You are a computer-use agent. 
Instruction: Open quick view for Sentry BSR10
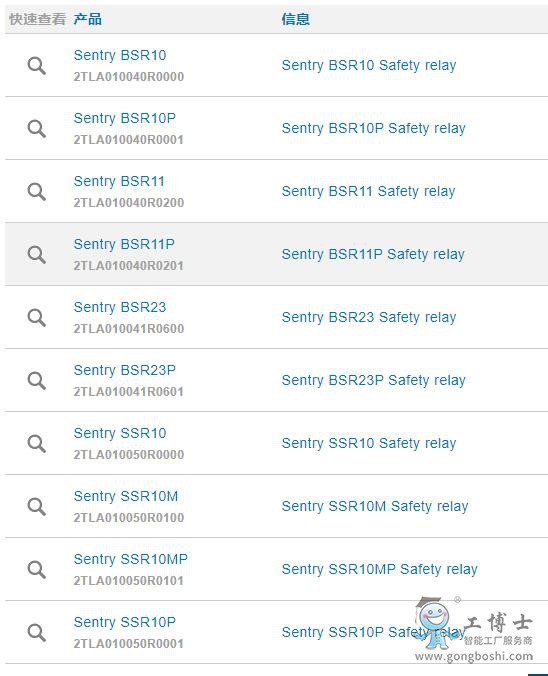(37, 66)
